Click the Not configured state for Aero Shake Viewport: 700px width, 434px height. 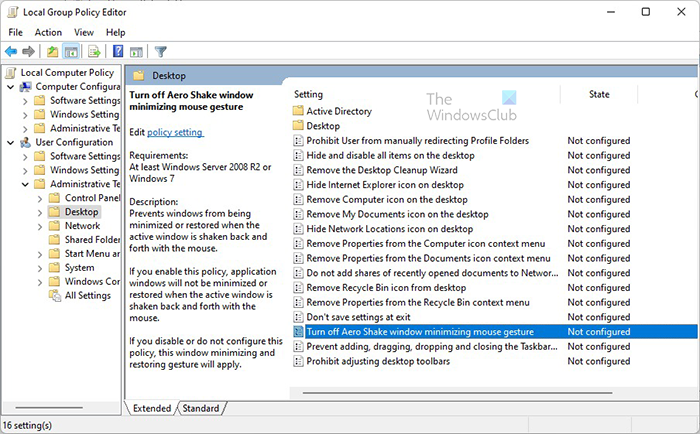[x=599, y=332]
